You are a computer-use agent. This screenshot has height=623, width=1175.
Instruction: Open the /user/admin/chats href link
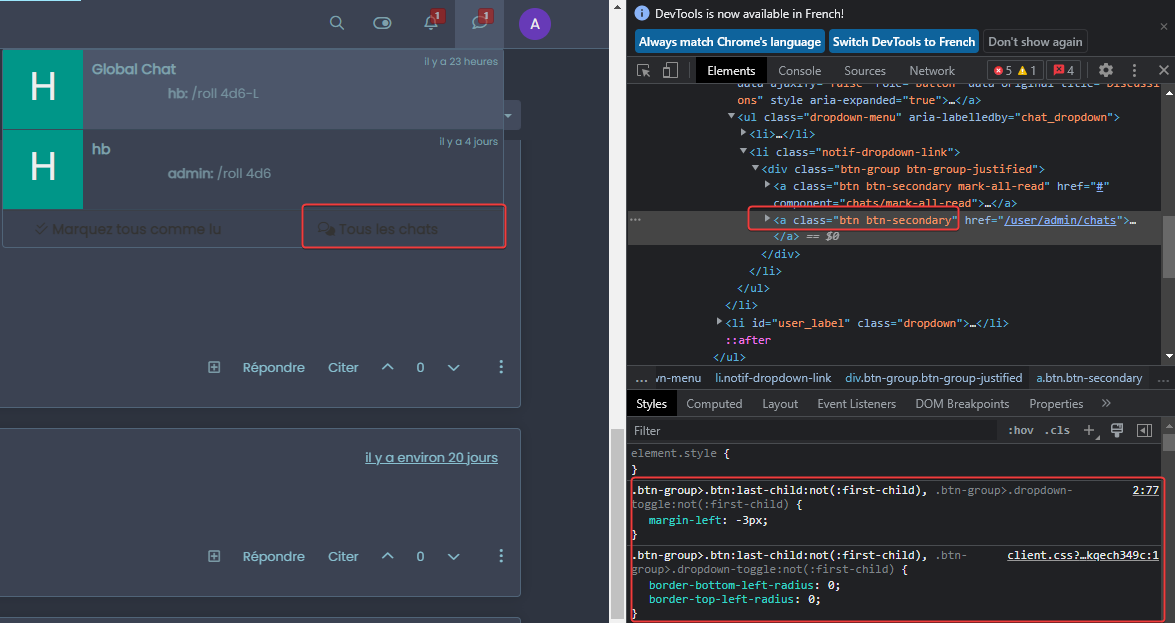click(1059, 220)
